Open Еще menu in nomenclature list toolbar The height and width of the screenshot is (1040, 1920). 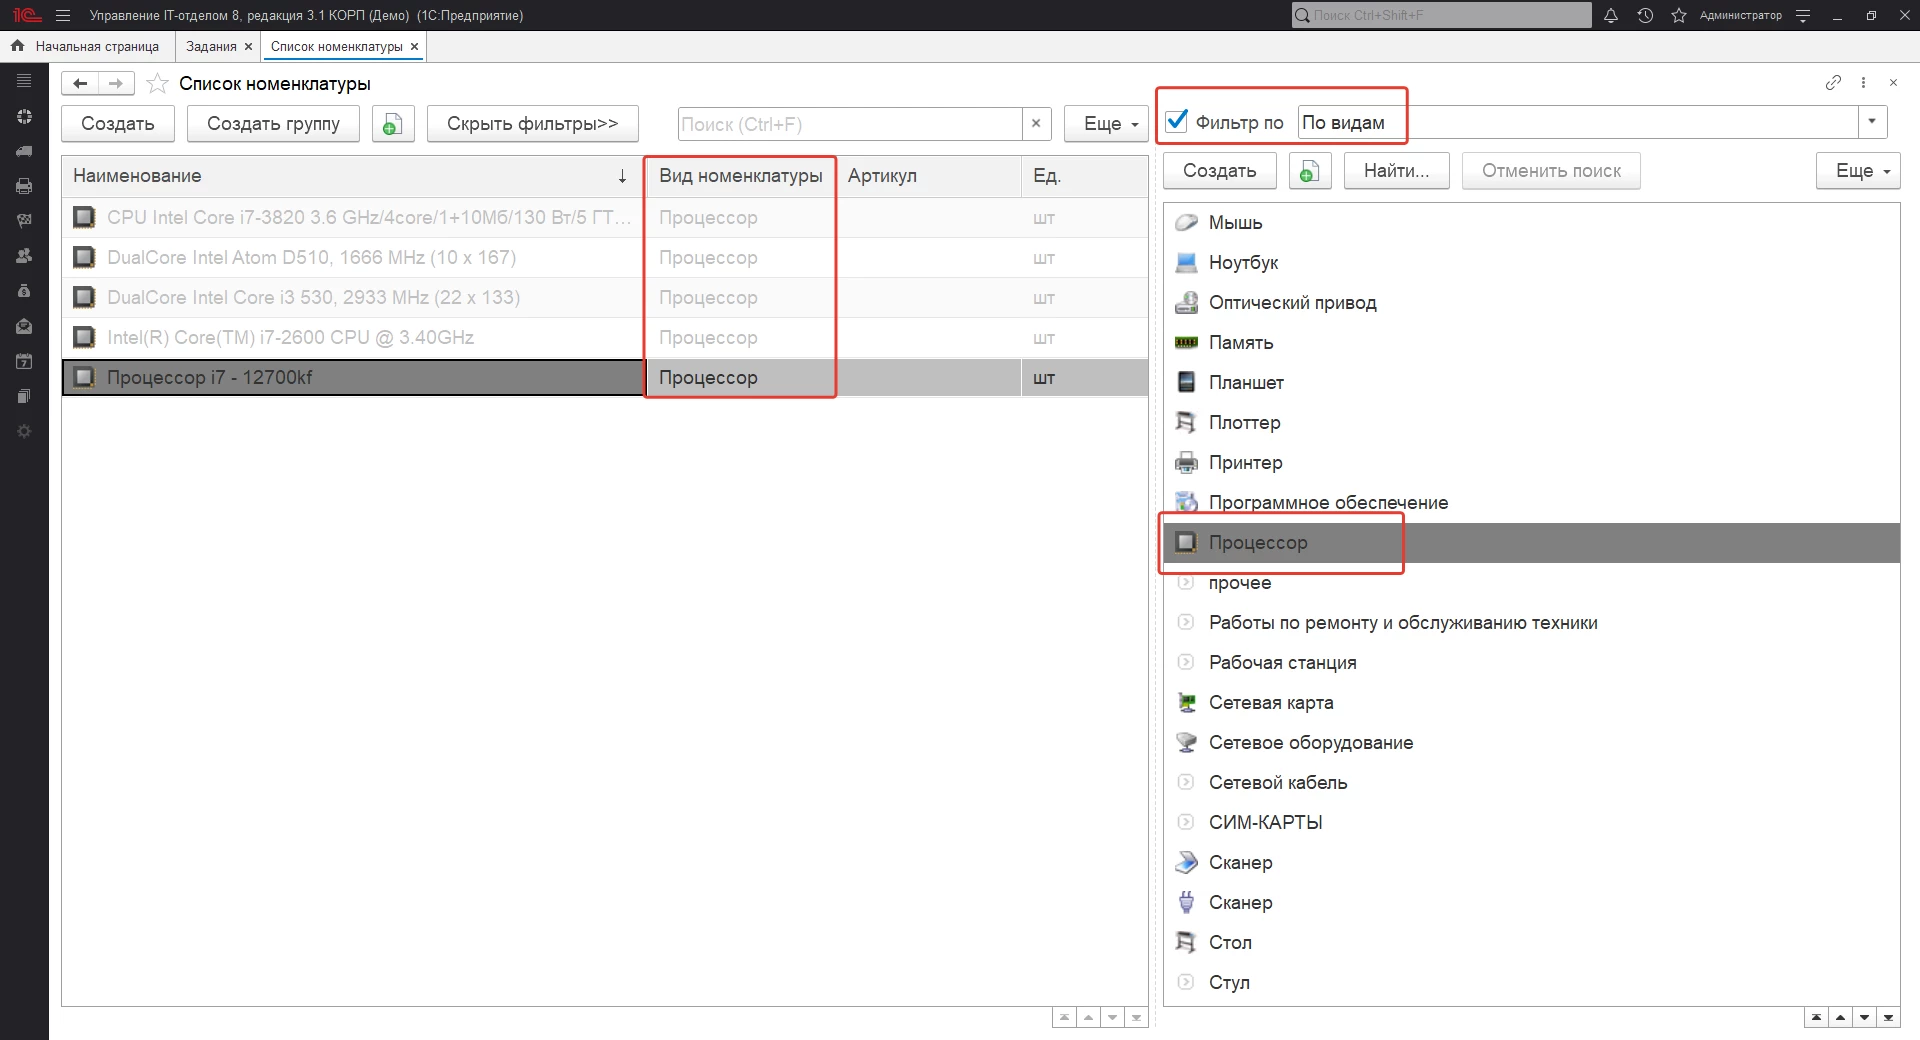[1107, 124]
